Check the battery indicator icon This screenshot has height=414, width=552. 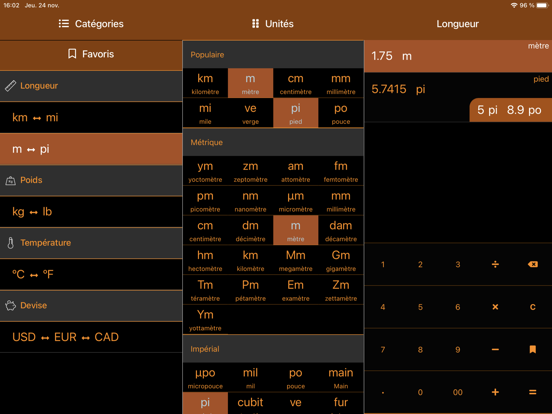click(542, 5)
